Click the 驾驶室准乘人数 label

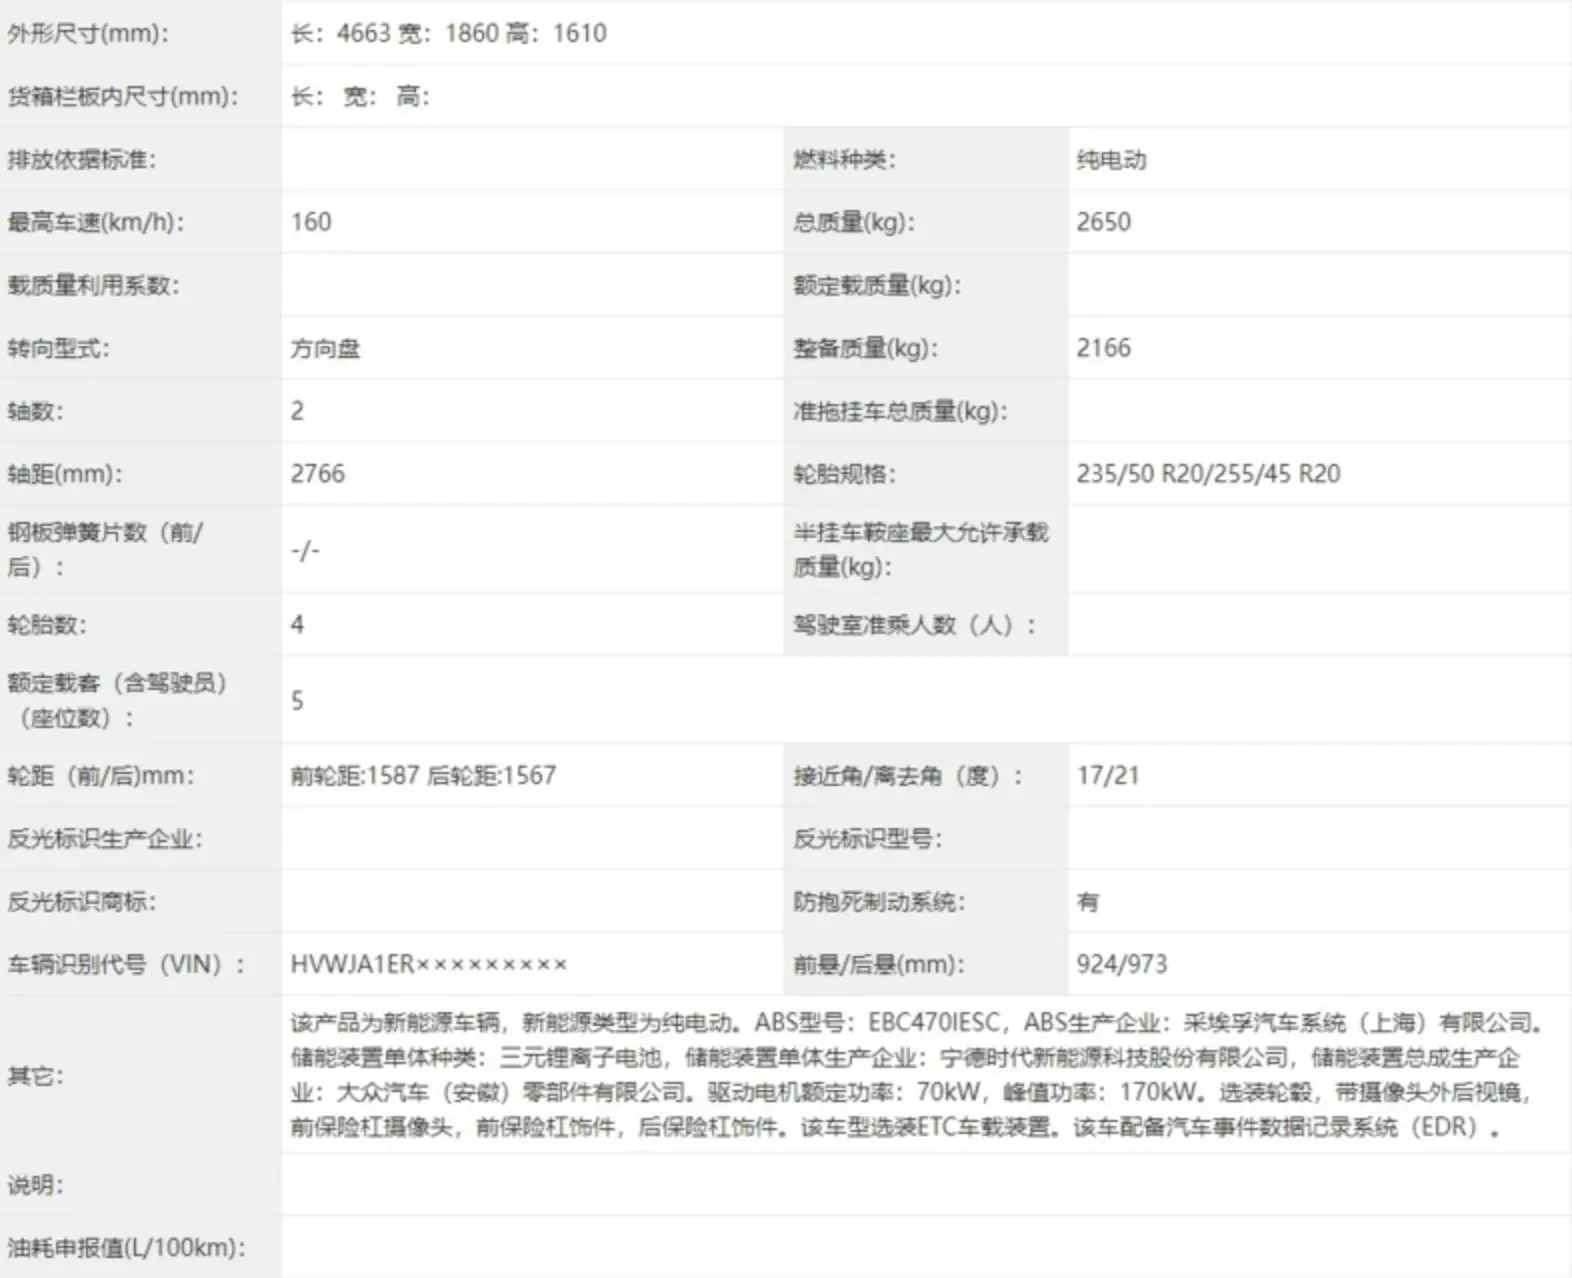tap(914, 625)
